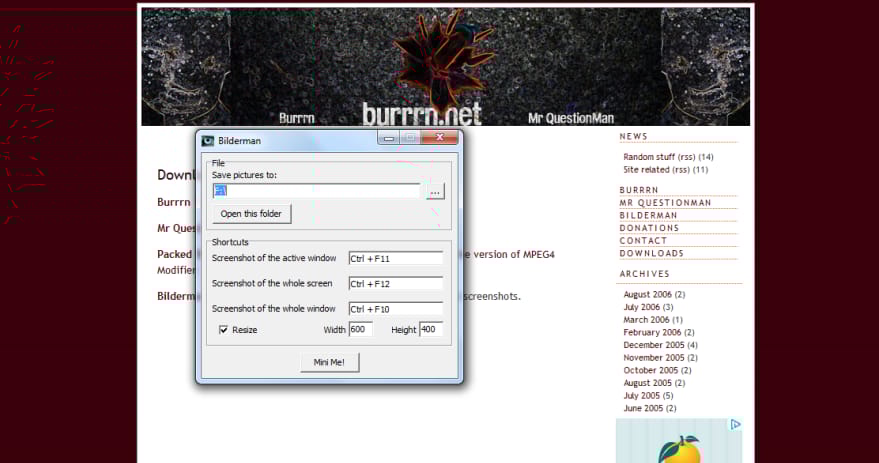Viewport: 879px width, 463px height.
Task: Open the DOWNLOADS sidebar menu item
Action: [652, 253]
